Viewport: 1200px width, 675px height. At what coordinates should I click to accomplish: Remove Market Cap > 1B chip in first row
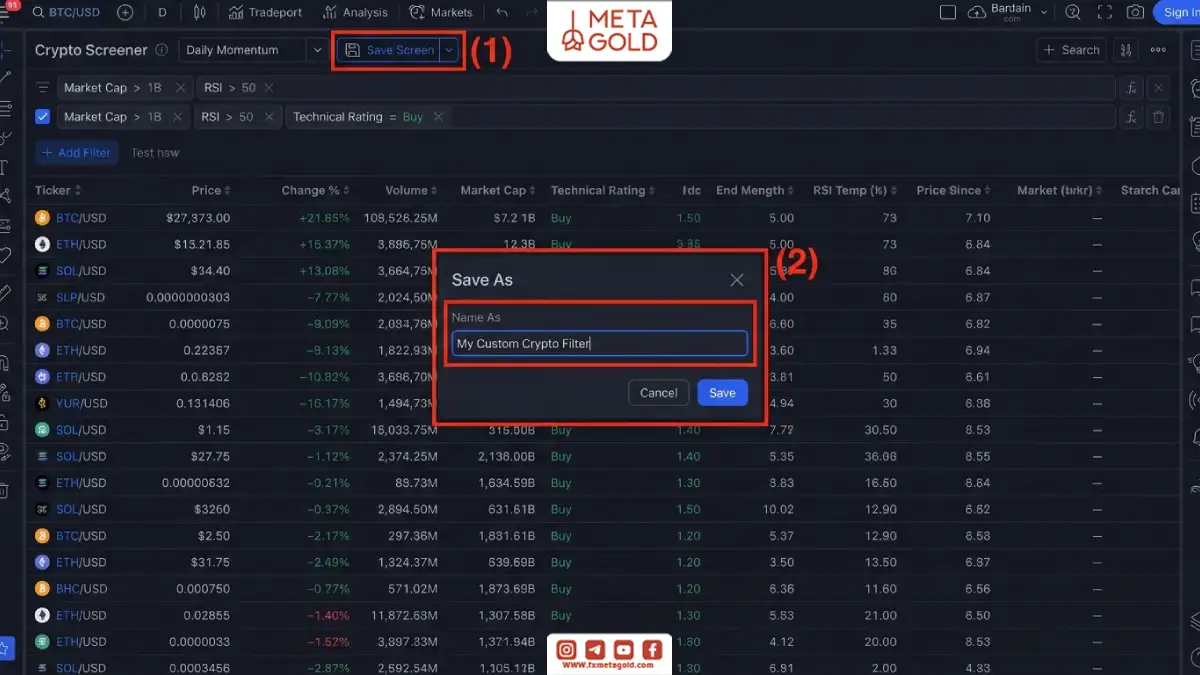(x=180, y=88)
